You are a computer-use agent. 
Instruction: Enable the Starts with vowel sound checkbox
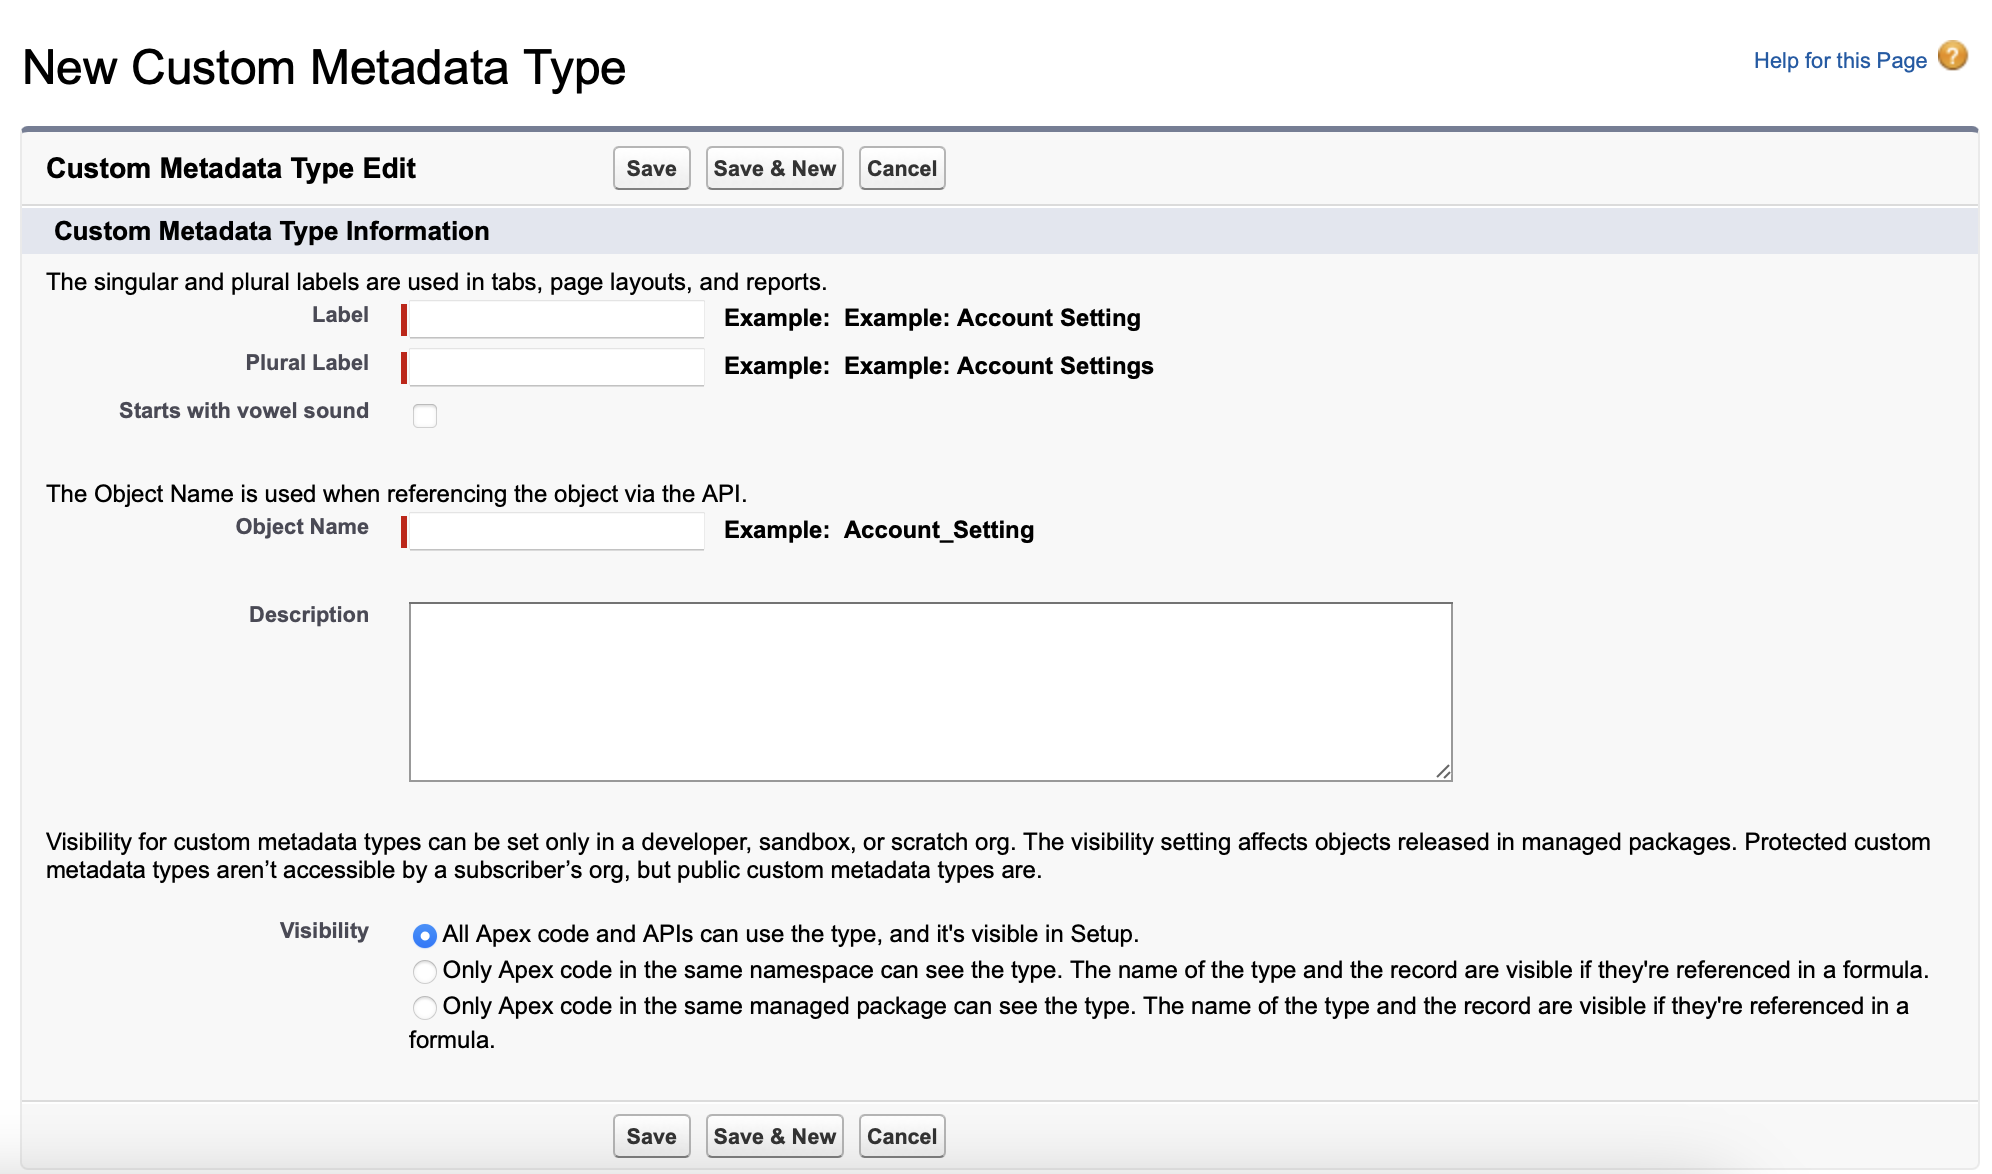click(x=424, y=415)
